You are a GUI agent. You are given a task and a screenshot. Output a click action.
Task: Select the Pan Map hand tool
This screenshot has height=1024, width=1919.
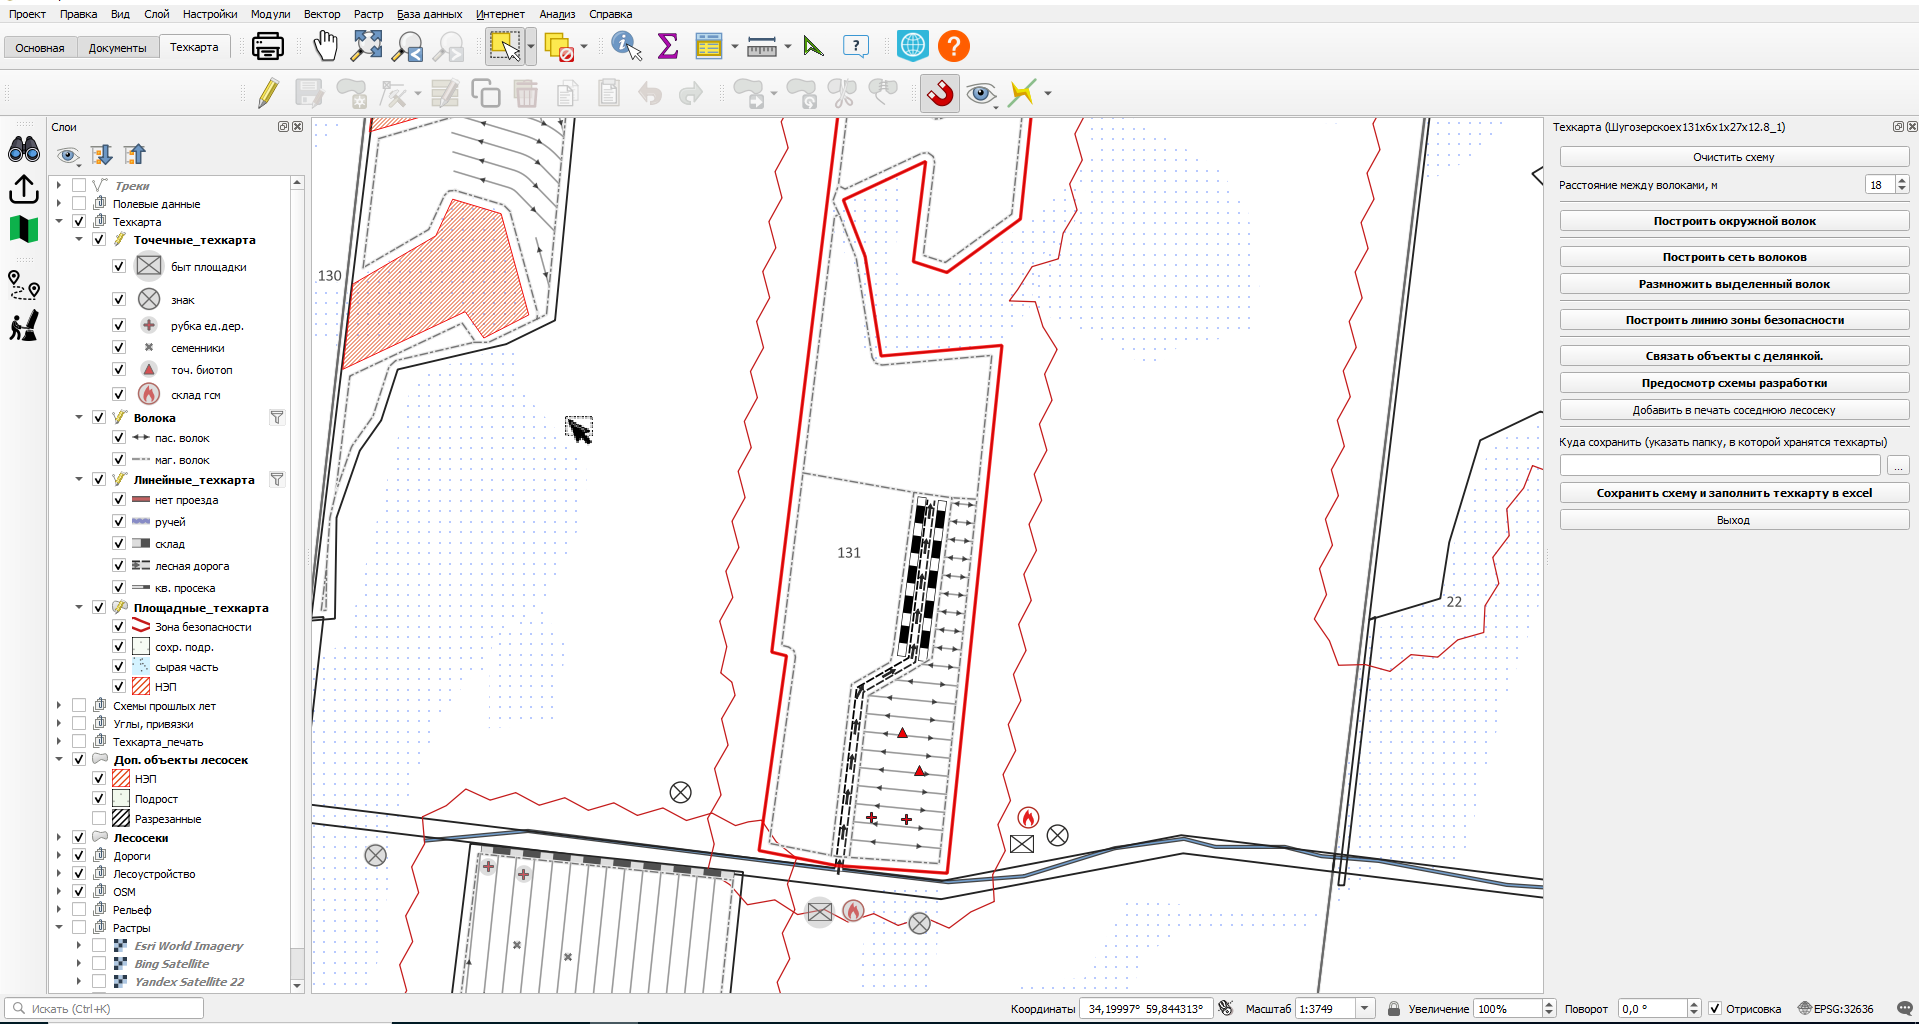pos(326,46)
